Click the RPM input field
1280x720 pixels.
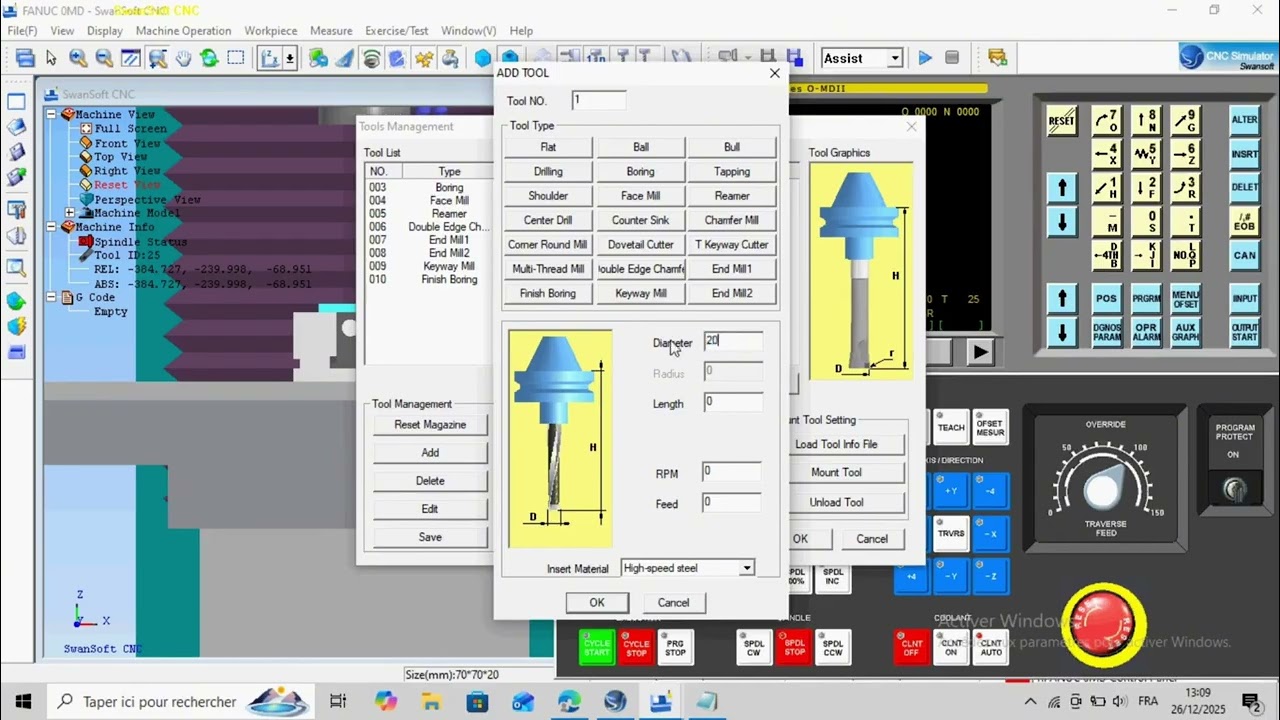(x=733, y=472)
